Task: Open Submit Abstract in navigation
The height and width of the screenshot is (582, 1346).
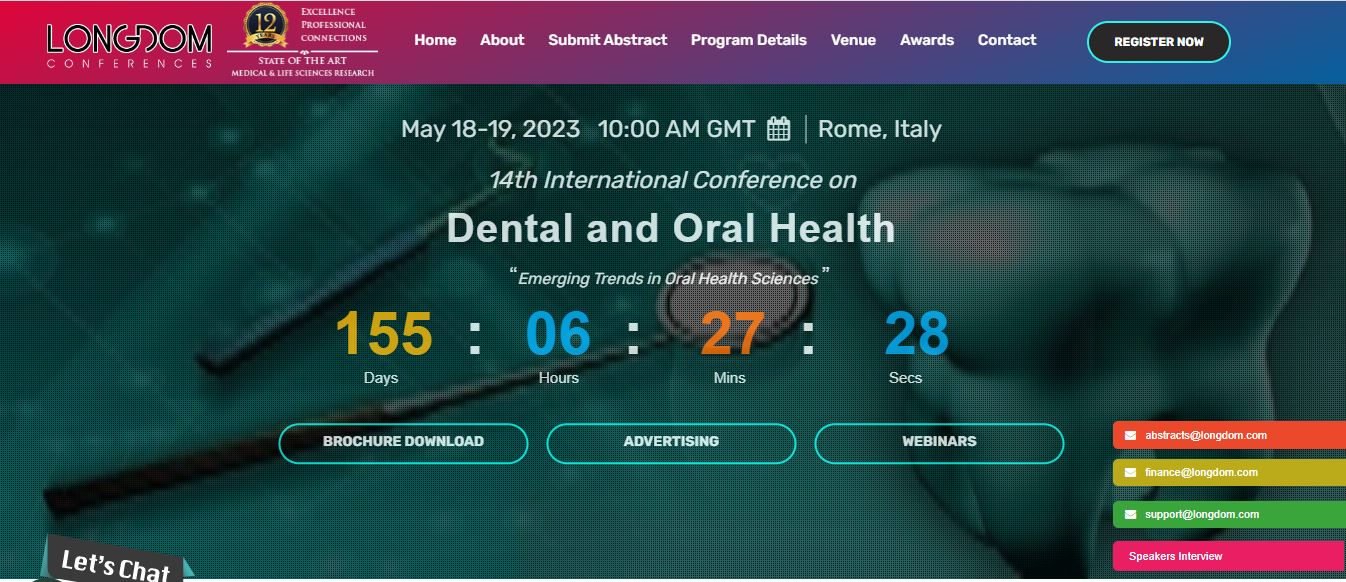Action: 607,40
